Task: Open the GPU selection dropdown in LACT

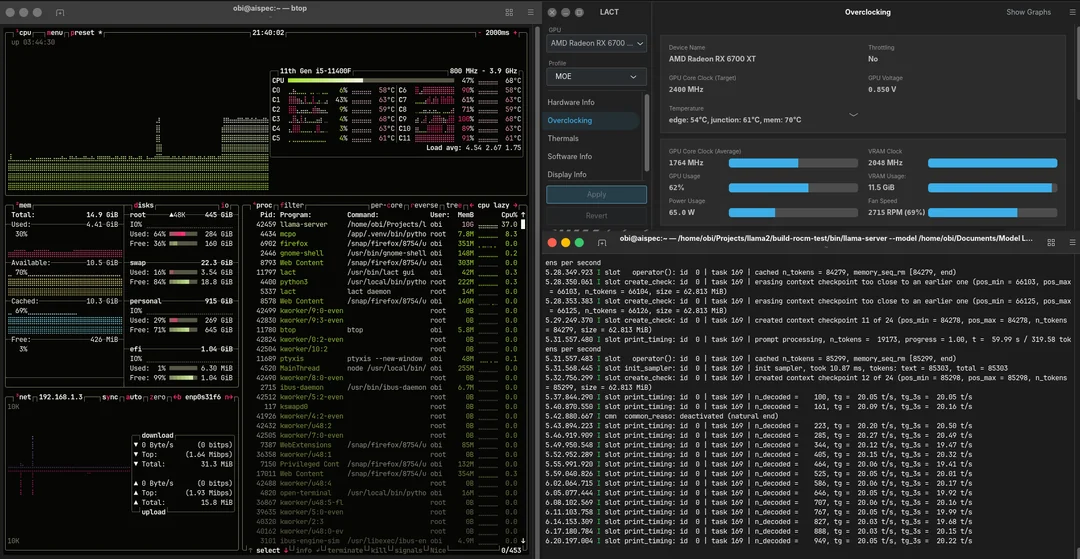Action: (x=596, y=43)
